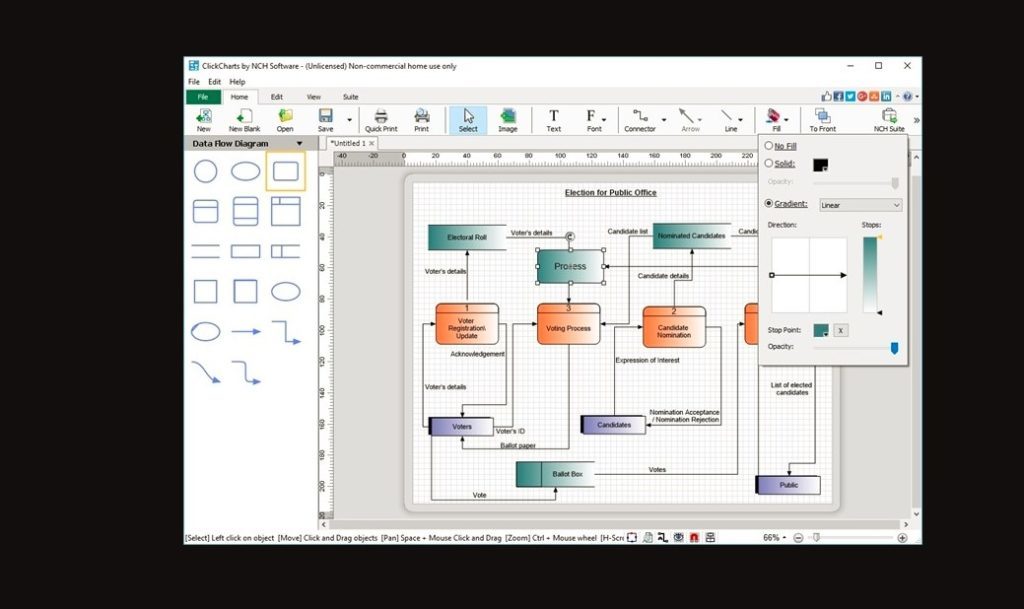Remove the stop point with X button
The image size is (1024, 609).
coord(840,330)
